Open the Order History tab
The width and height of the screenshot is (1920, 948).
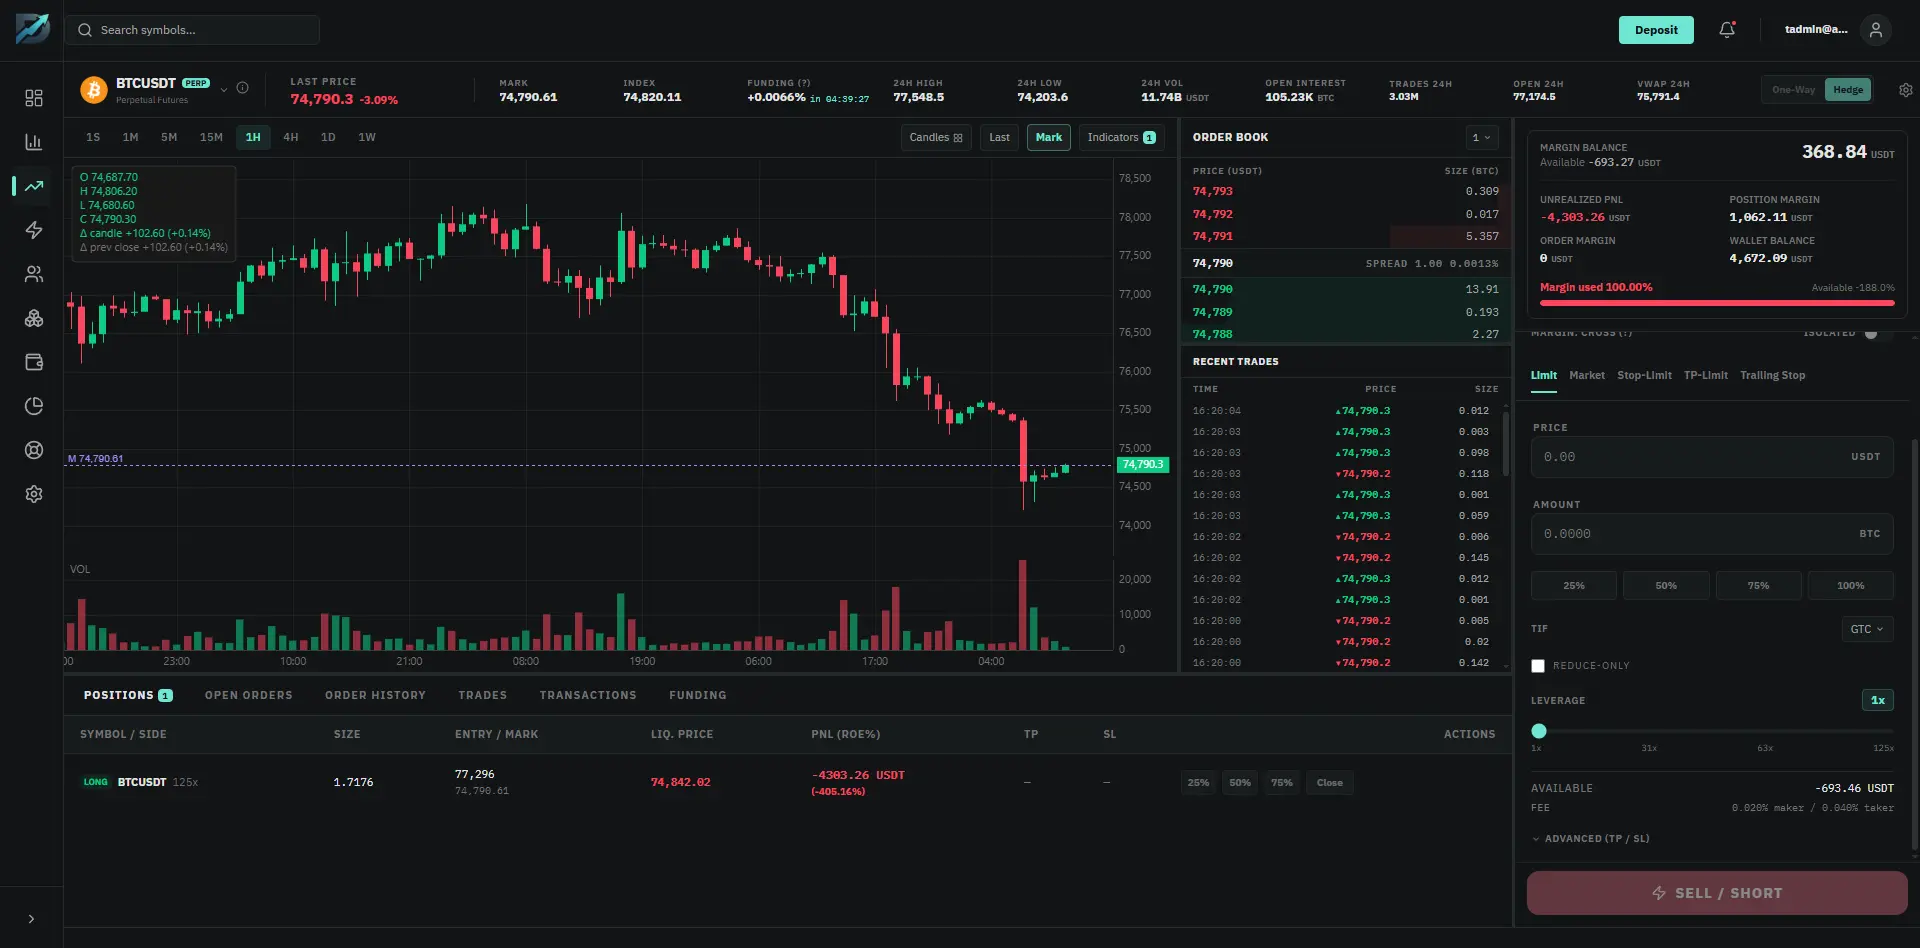click(x=375, y=696)
